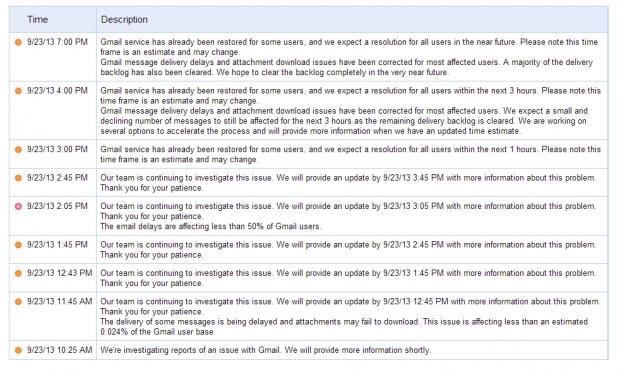The width and height of the screenshot is (620, 375).
Task: Click the 'We're investigating reports' description
Action: click(265, 350)
